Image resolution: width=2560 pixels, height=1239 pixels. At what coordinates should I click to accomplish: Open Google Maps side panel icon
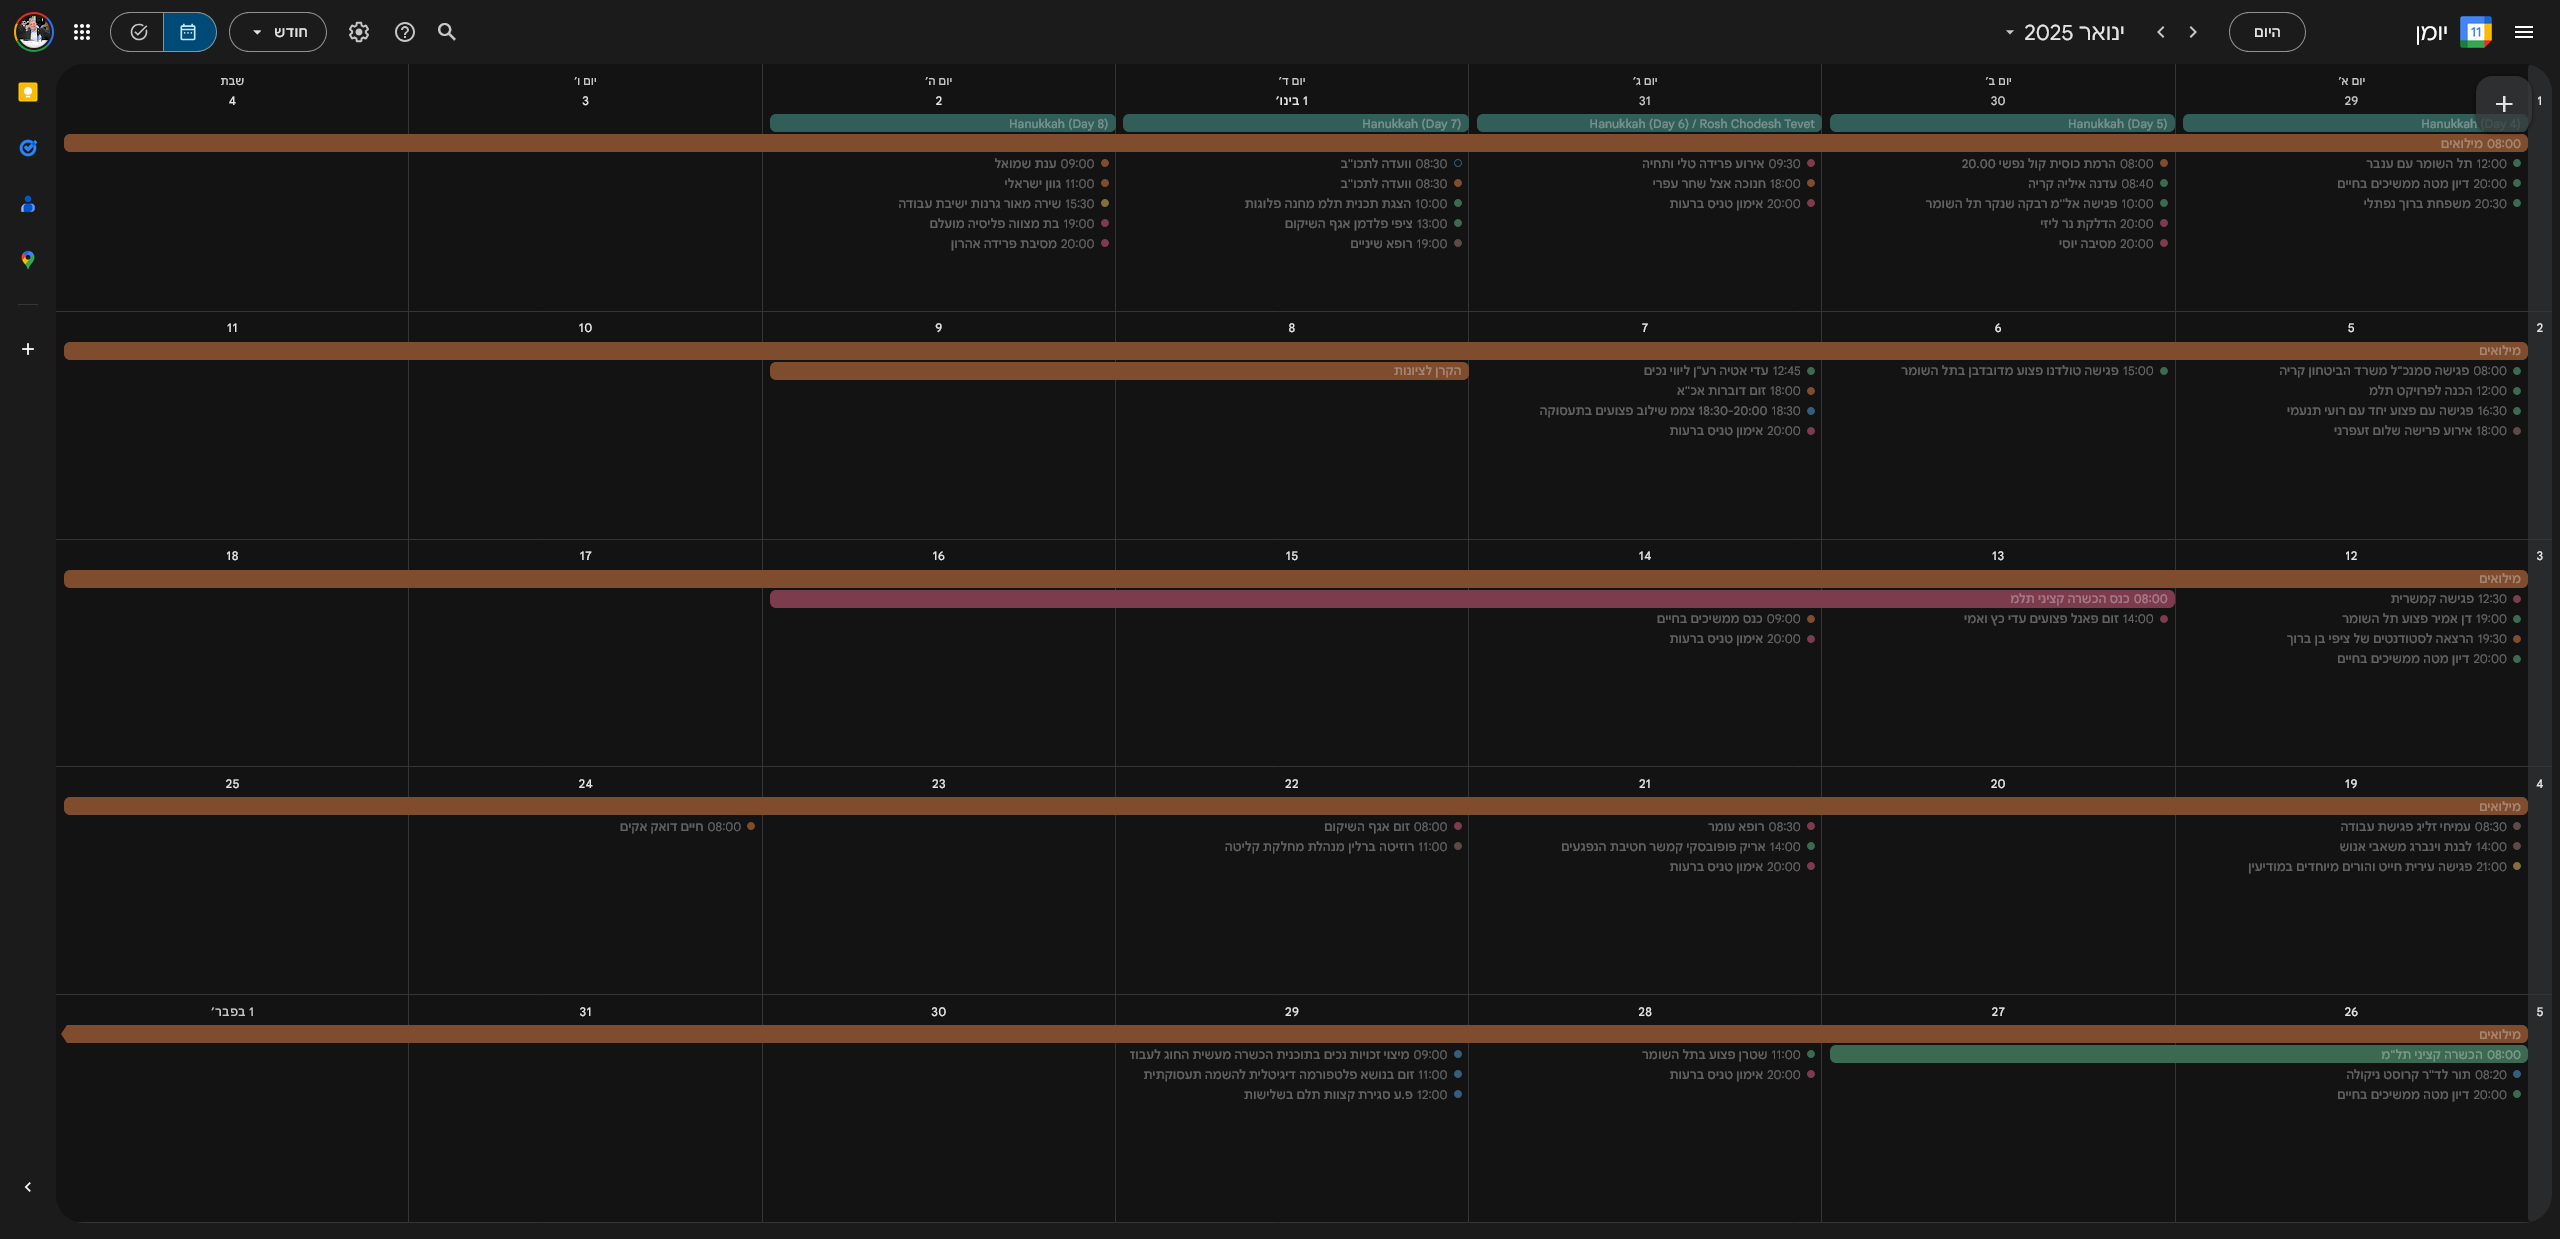click(28, 260)
